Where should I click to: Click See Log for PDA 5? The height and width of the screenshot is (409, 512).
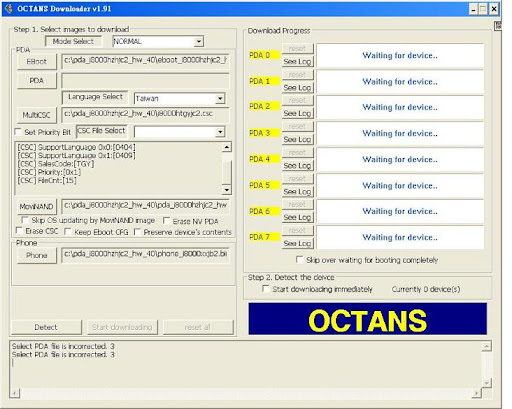297,192
